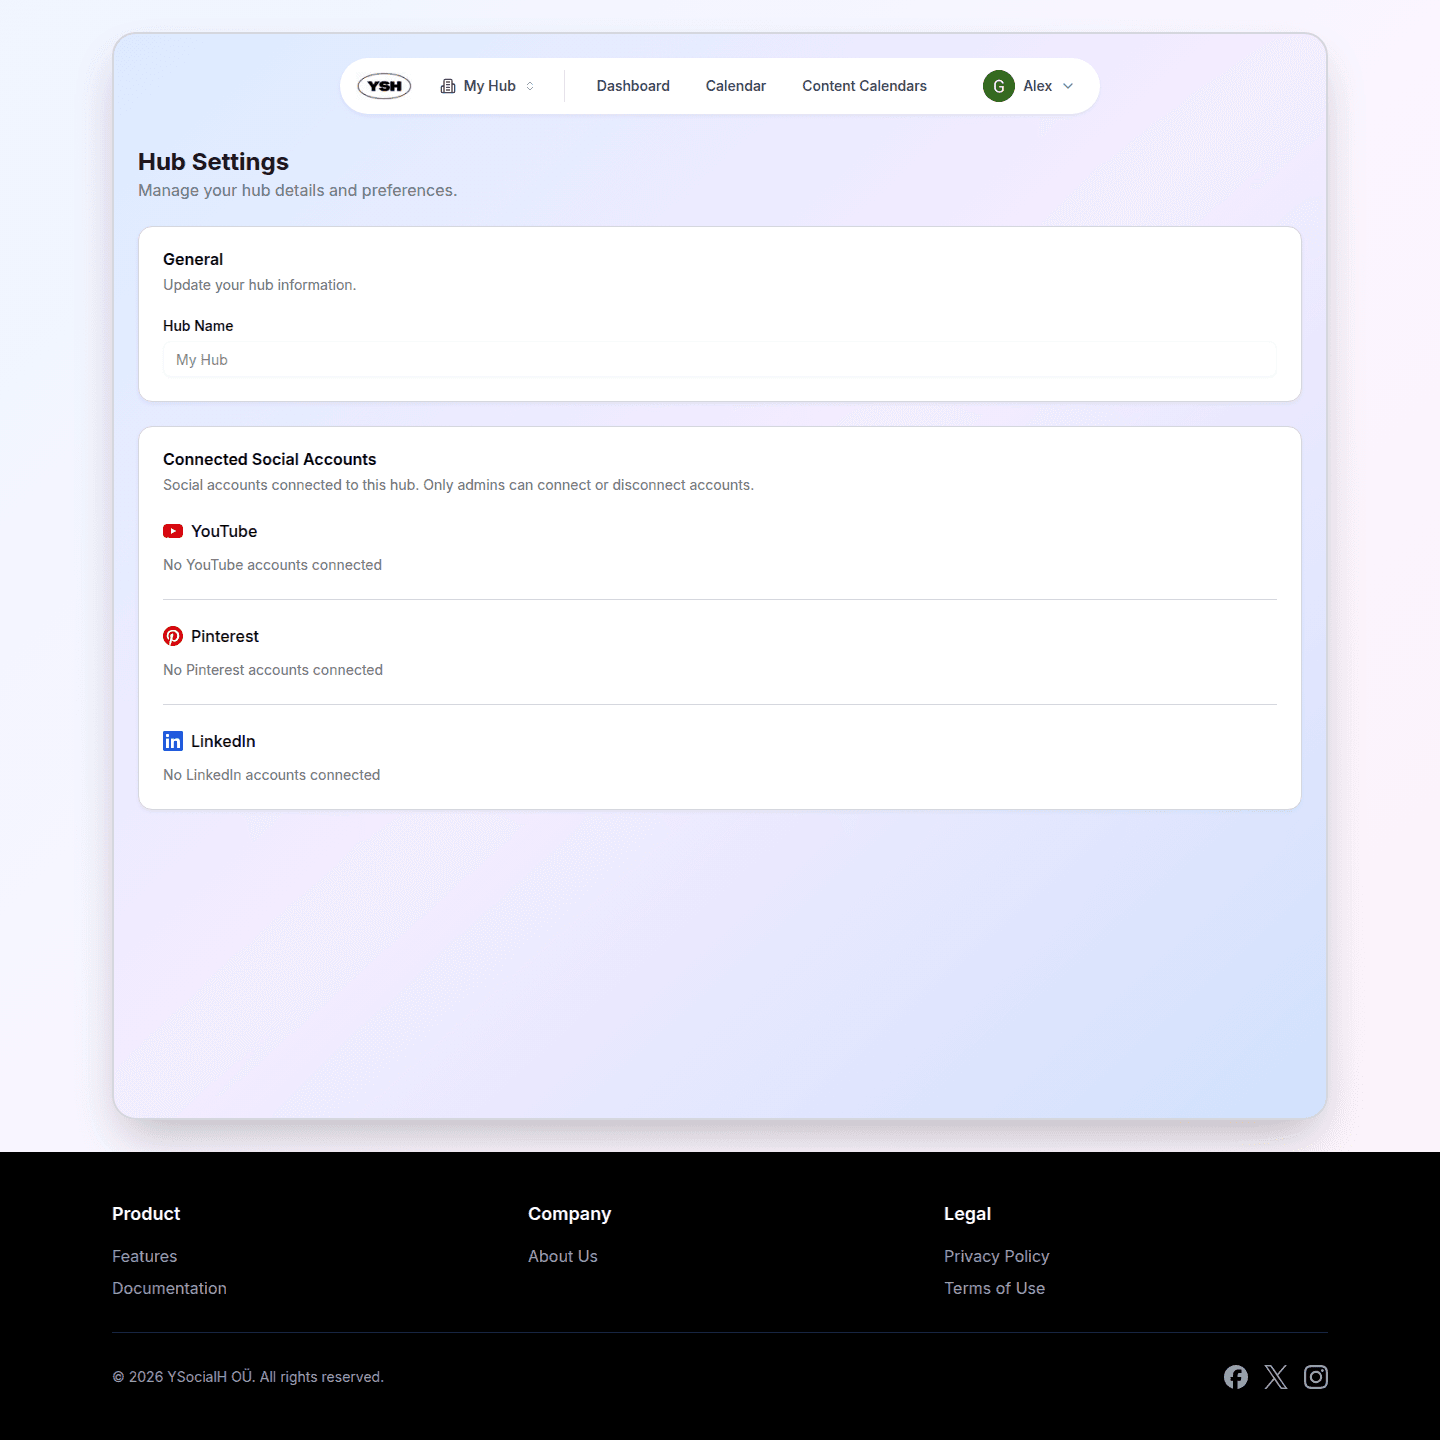Open the My Hub switcher dropdown
Image resolution: width=1440 pixels, height=1440 pixels.
pyautogui.click(x=488, y=86)
